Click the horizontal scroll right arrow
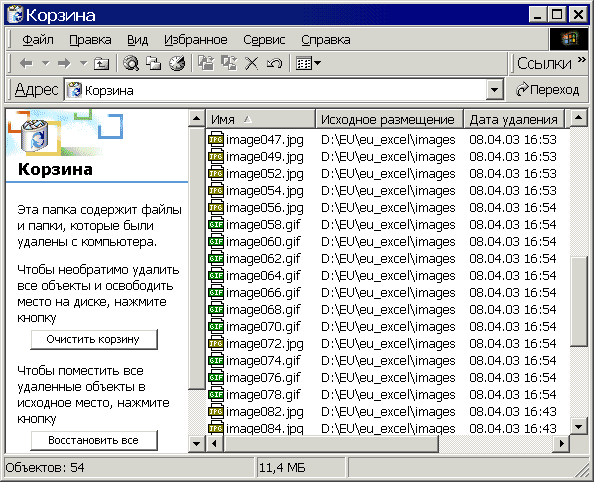The width and height of the screenshot is (594, 482). [x=561, y=443]
